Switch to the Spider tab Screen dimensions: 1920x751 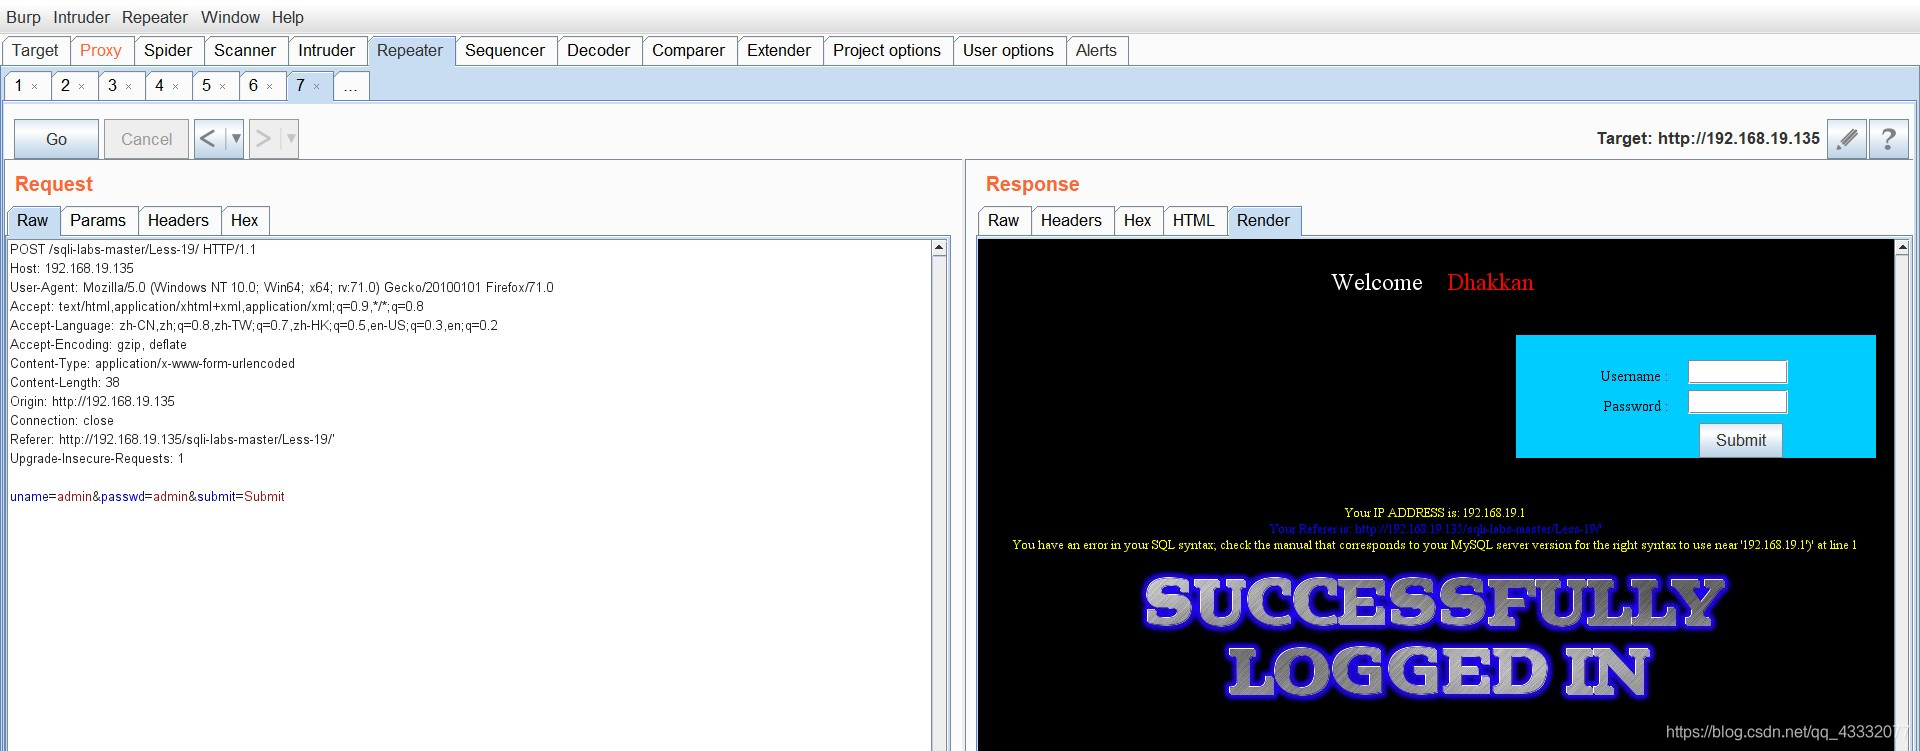click(168, 51)
